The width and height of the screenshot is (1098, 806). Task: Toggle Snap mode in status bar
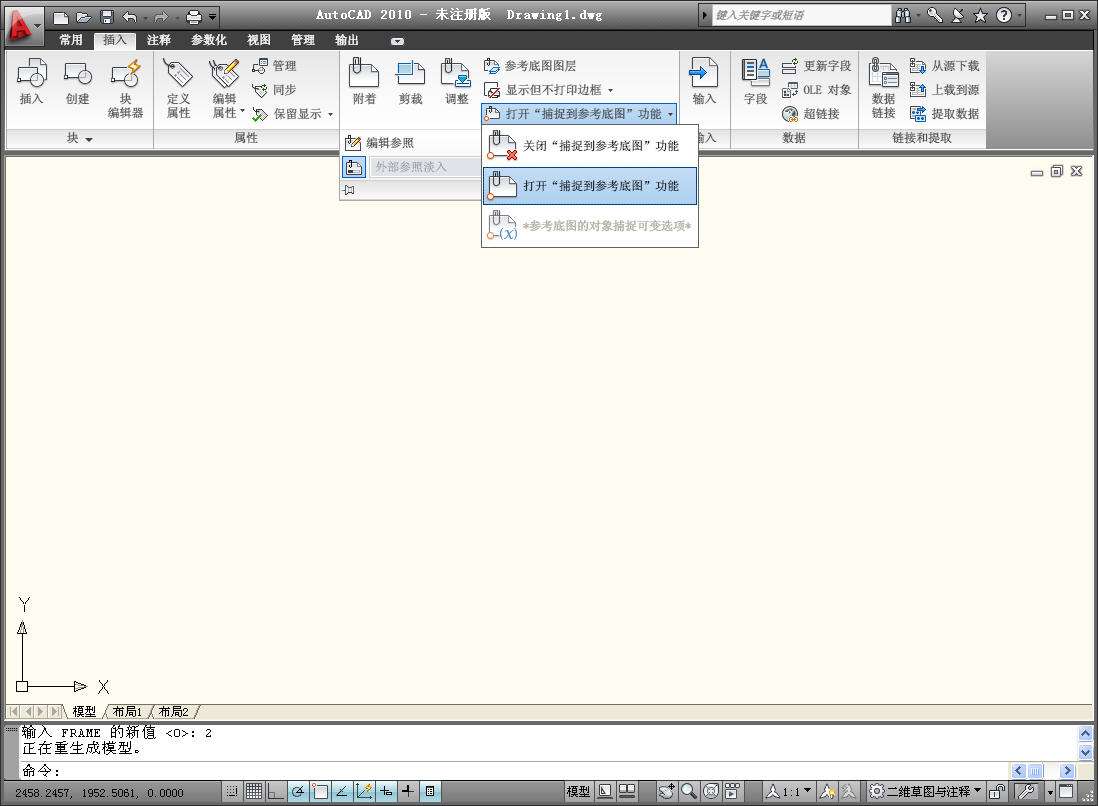(x=232, y=791)
